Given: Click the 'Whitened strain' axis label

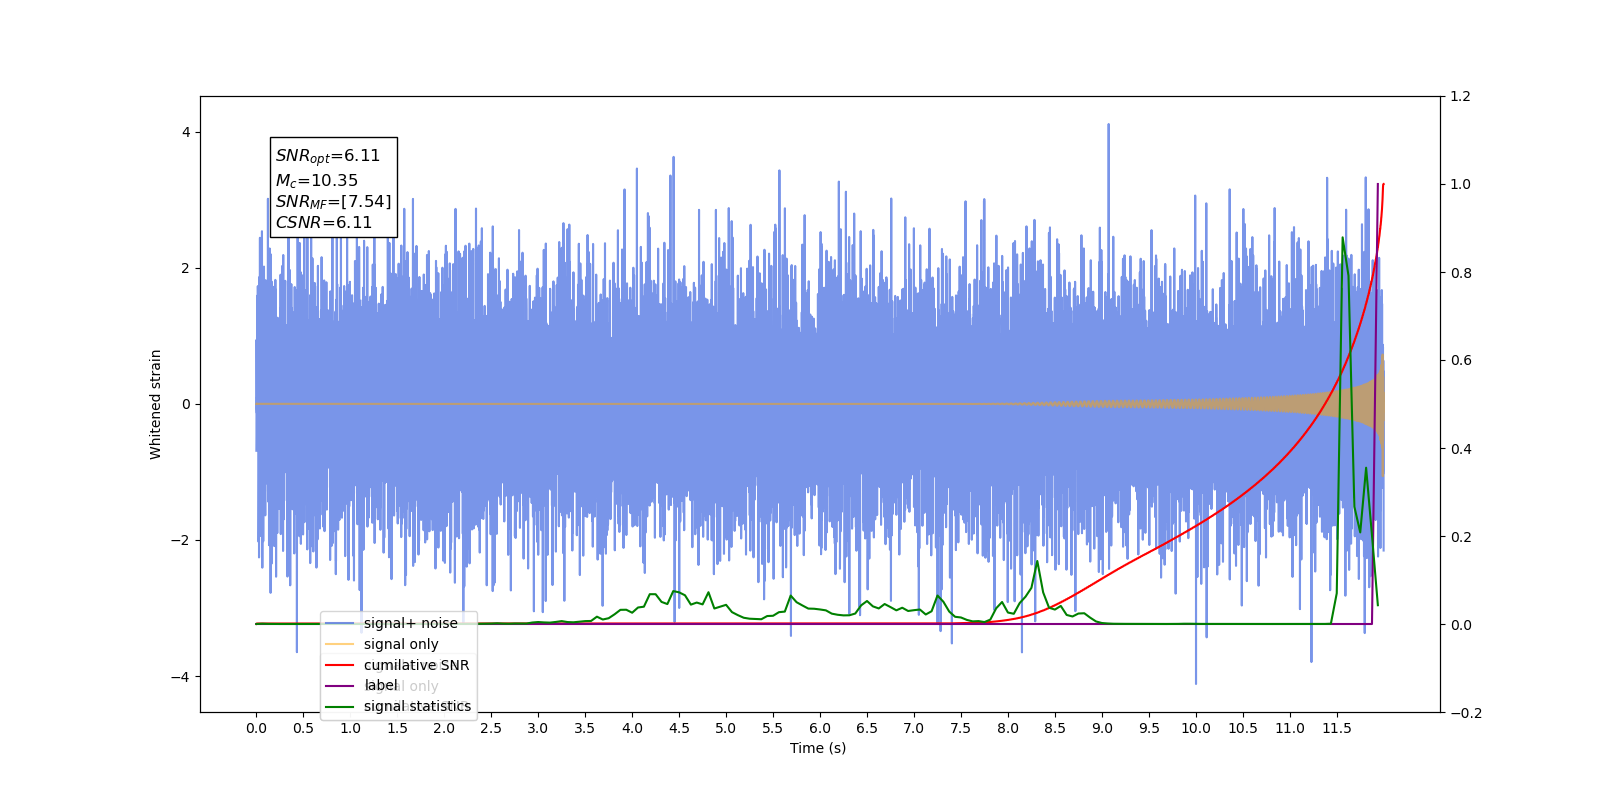Looking at the screenshot, I should (156, 404).
